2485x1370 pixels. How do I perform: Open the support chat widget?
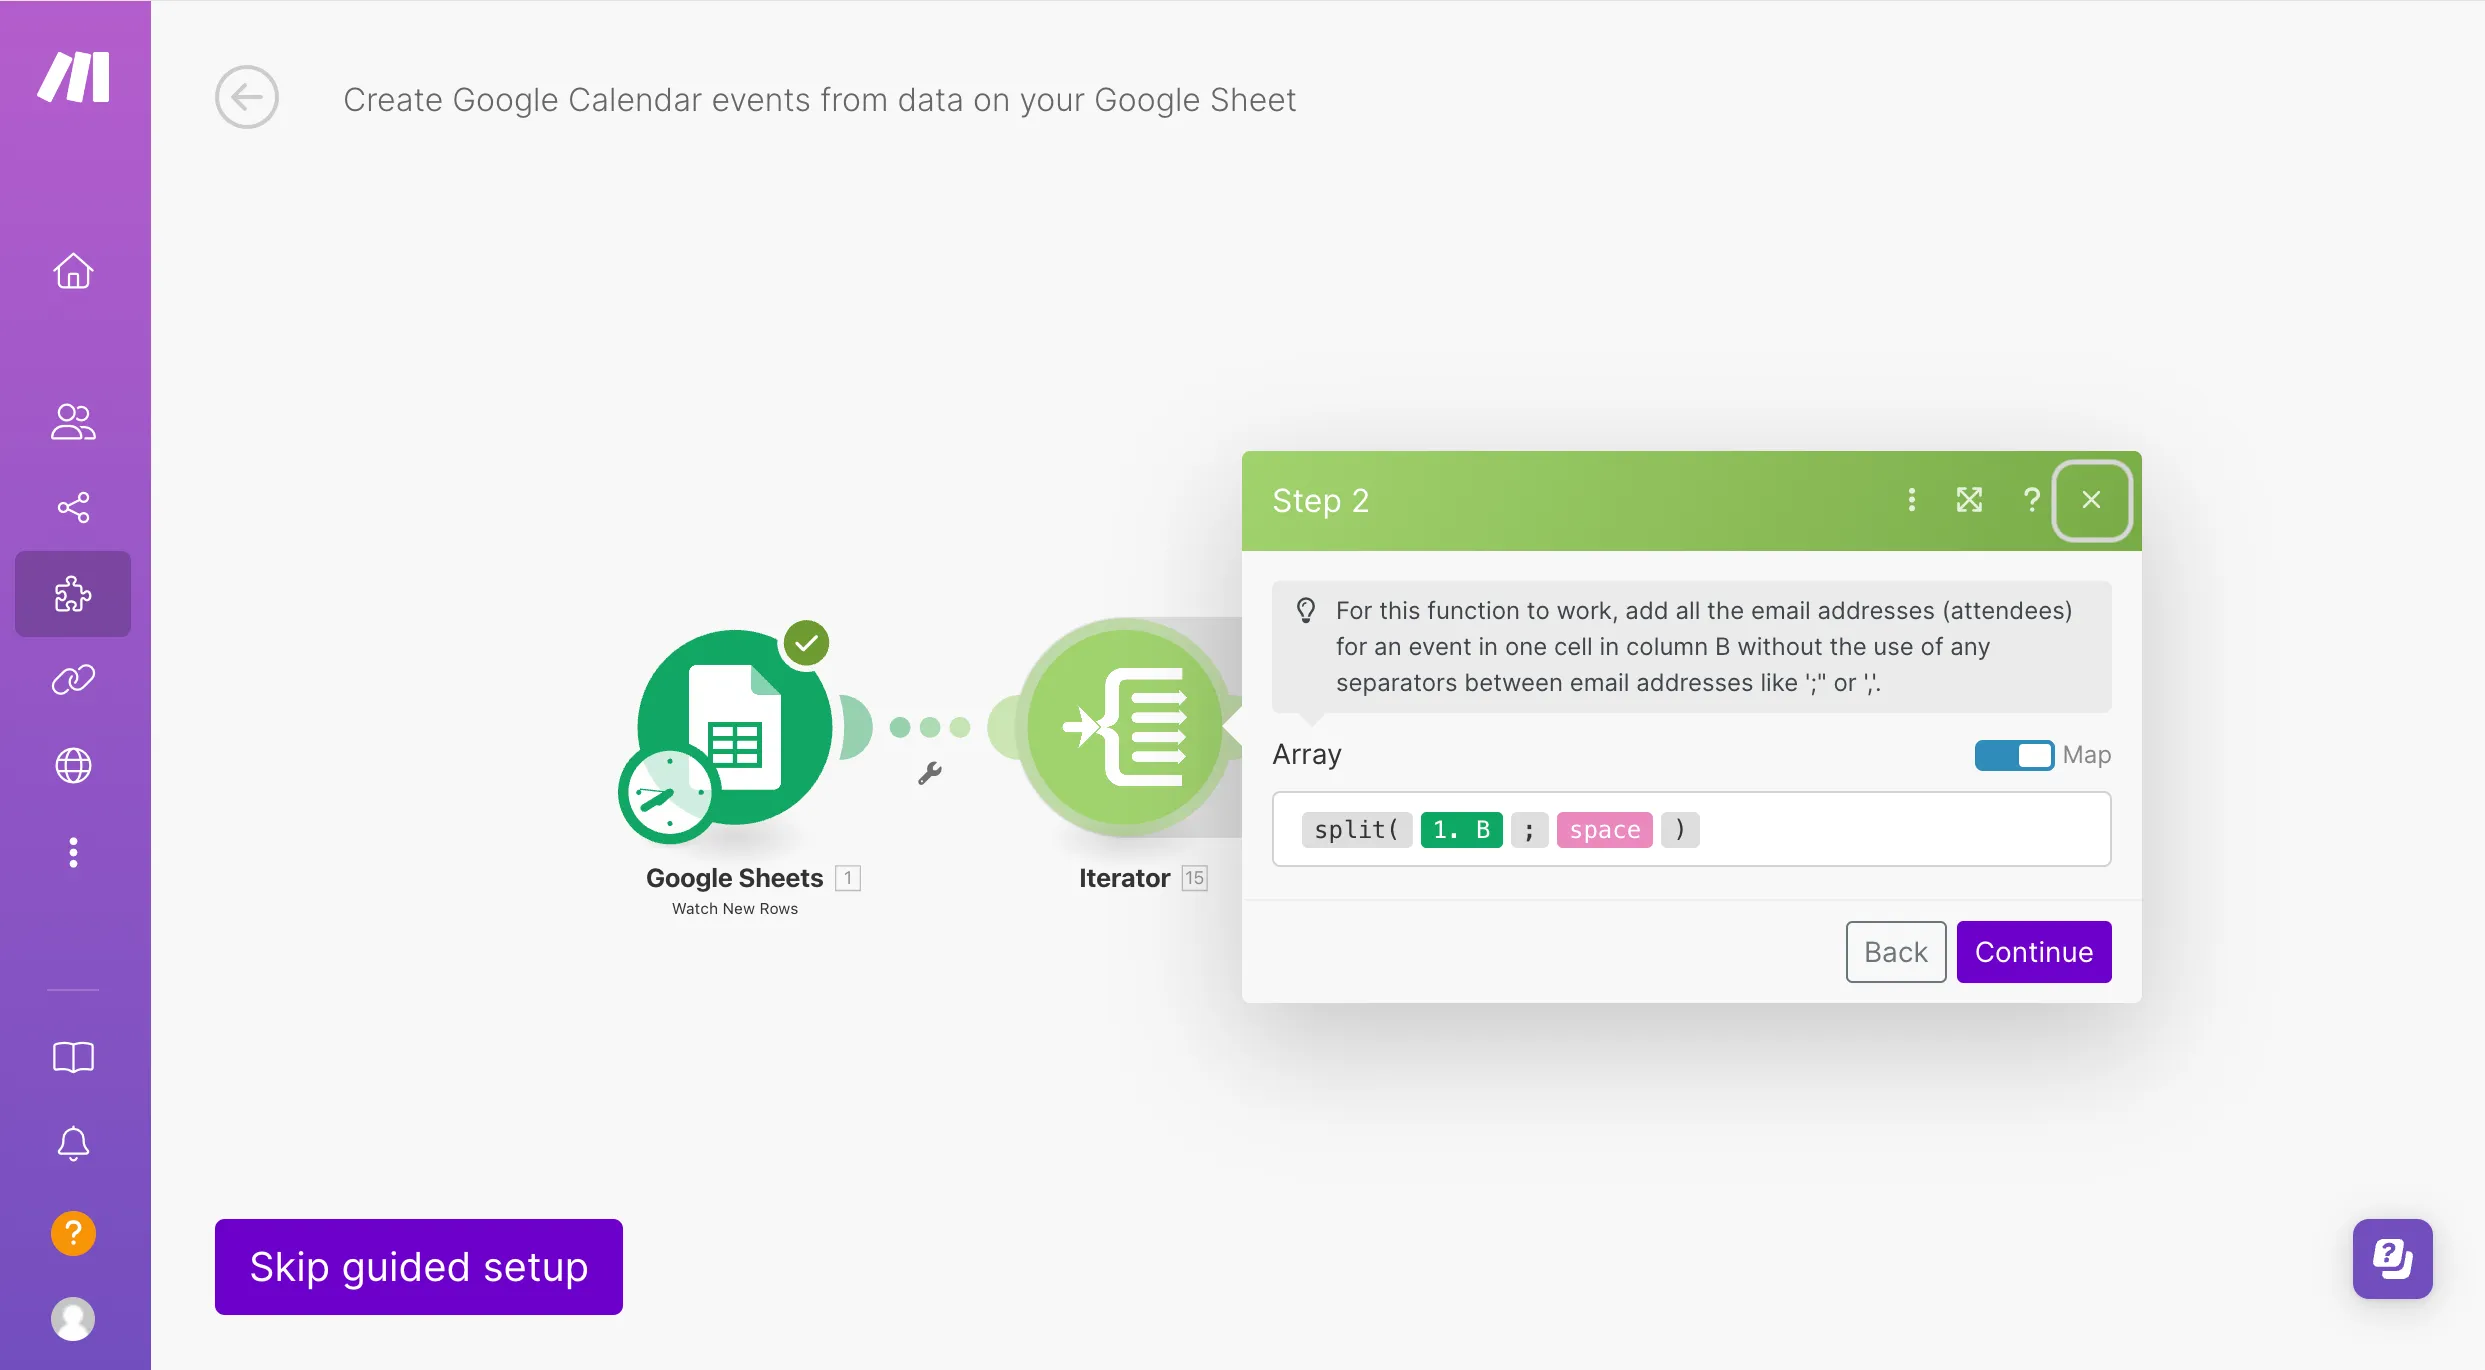coord(2393,1259)
